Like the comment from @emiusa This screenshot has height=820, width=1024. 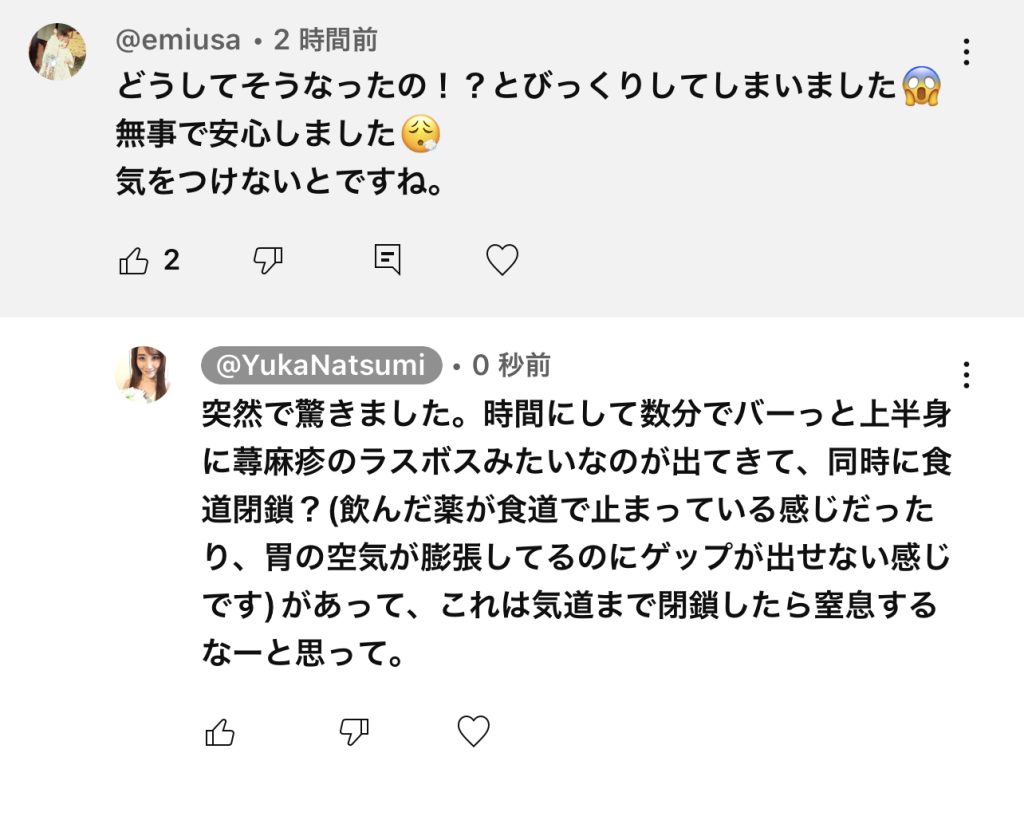point(134,261)
